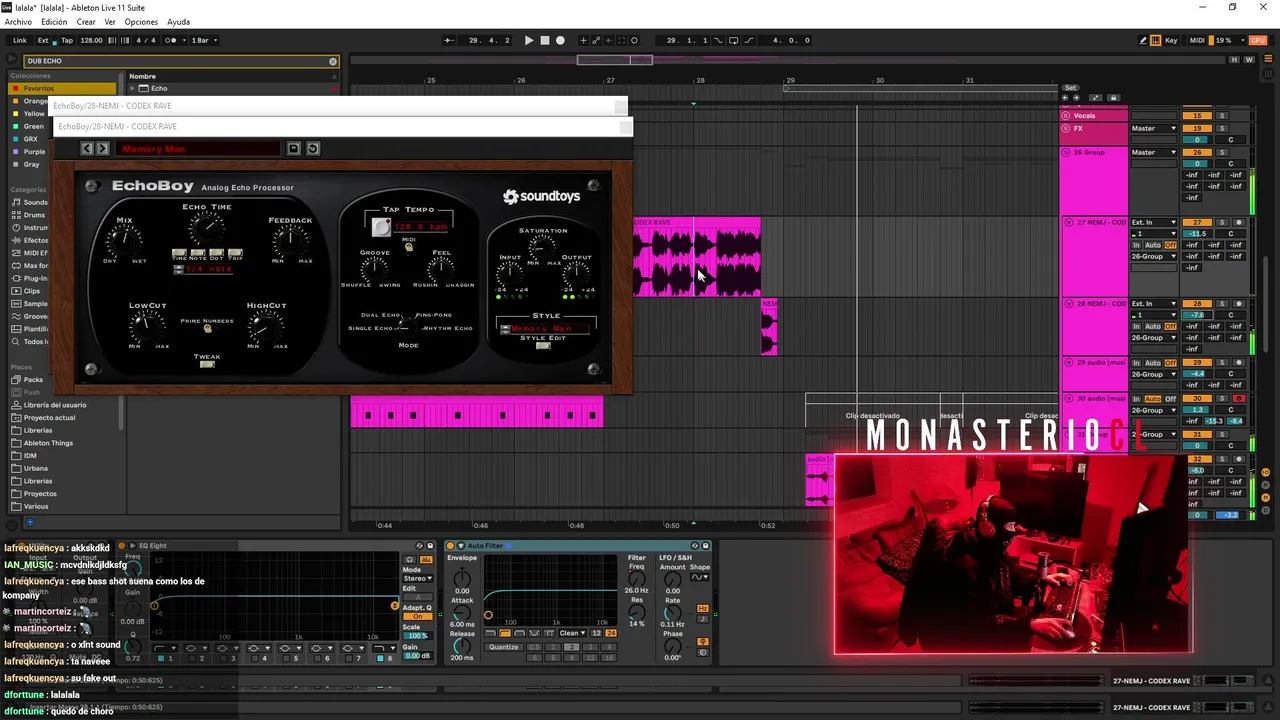Screen dimensions: 1280x720
Task: Toggle Key map mode switch
Action: click(1171, 40)
